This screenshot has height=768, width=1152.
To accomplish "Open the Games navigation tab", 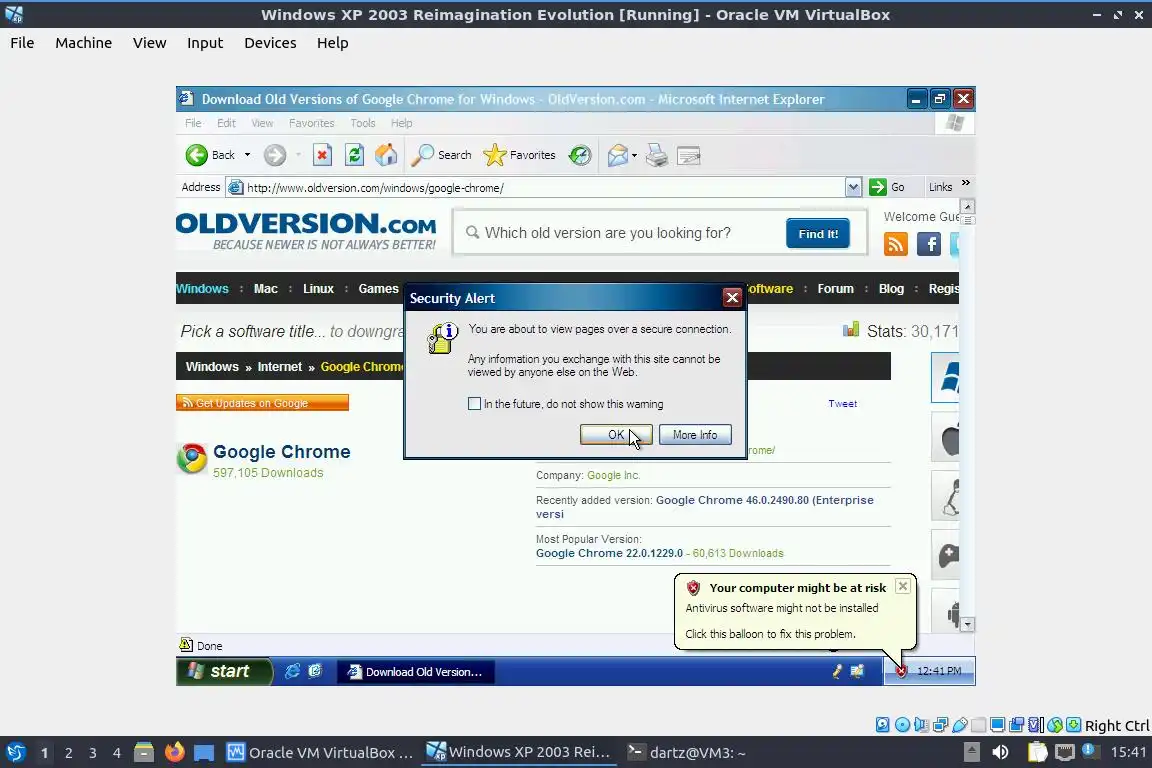I will (378, 289).
